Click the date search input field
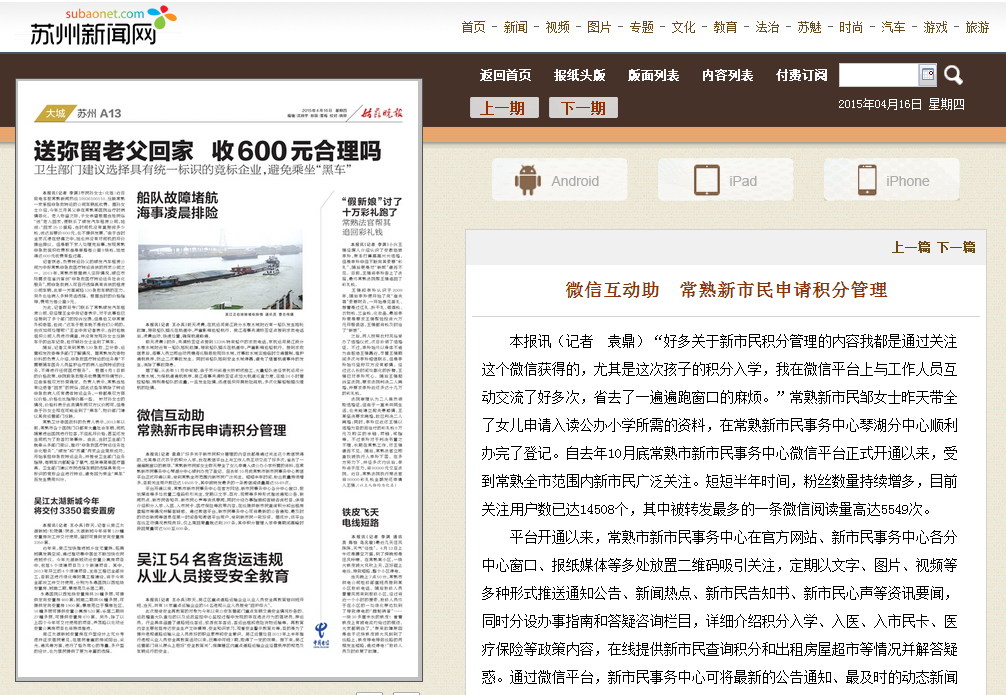Viewport: 1006px width, 695px height. tap(878, 75)
